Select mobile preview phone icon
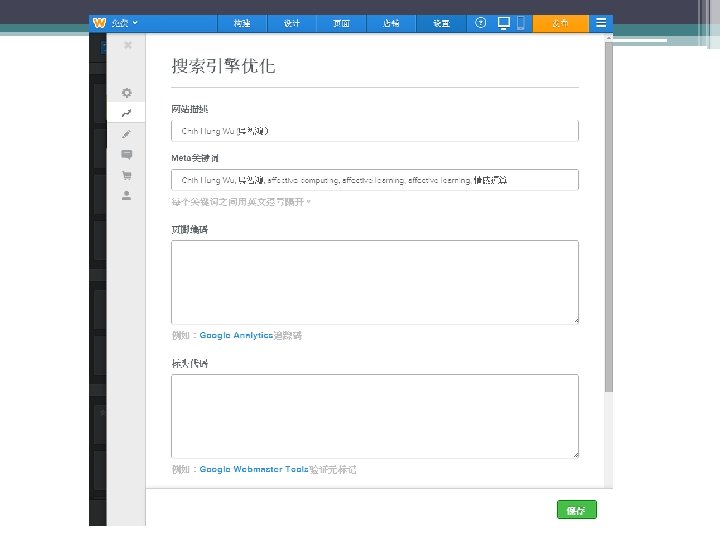 point(521,23)
